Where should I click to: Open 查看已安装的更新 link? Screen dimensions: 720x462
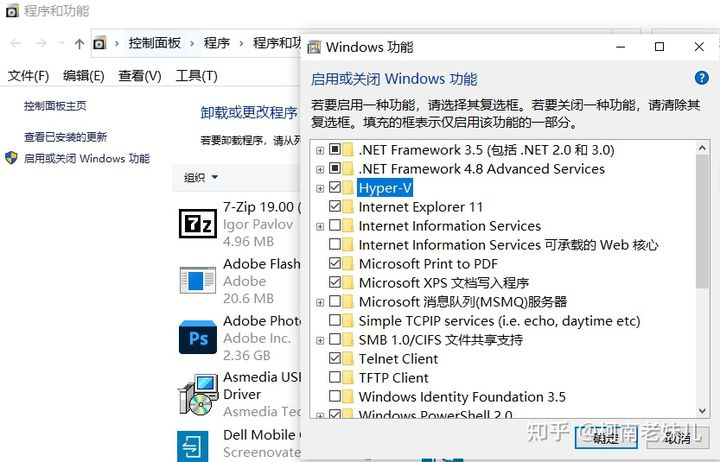coord(65,137)
